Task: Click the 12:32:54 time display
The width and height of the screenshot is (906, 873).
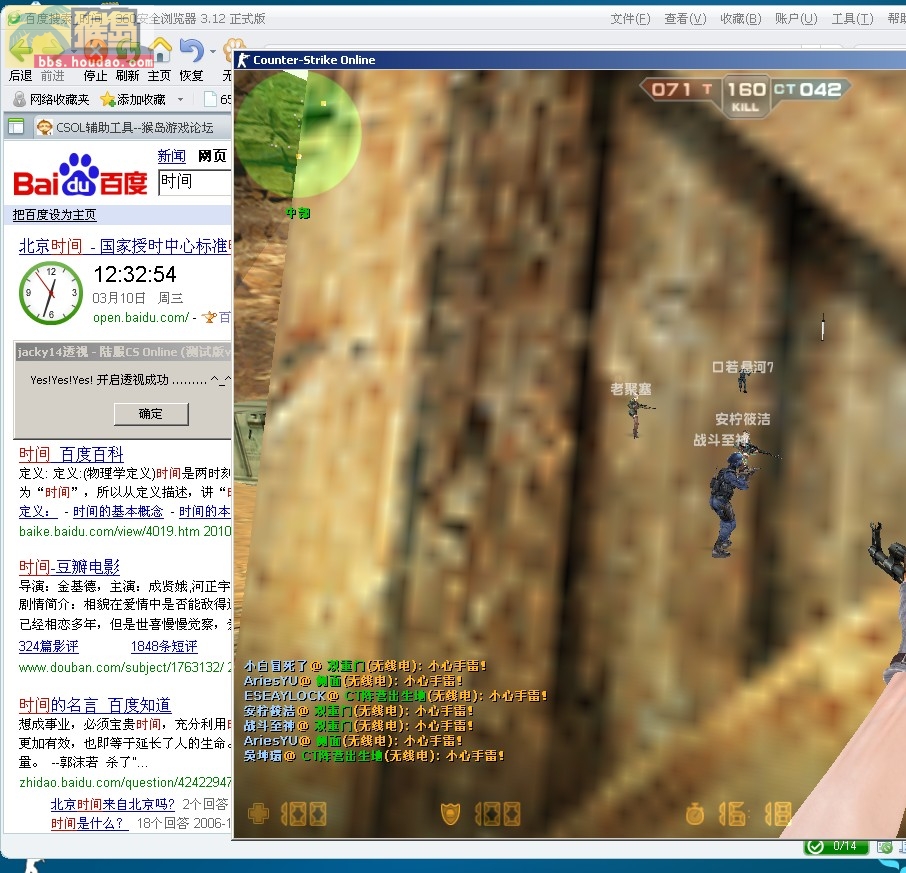Action: point(135,274)
